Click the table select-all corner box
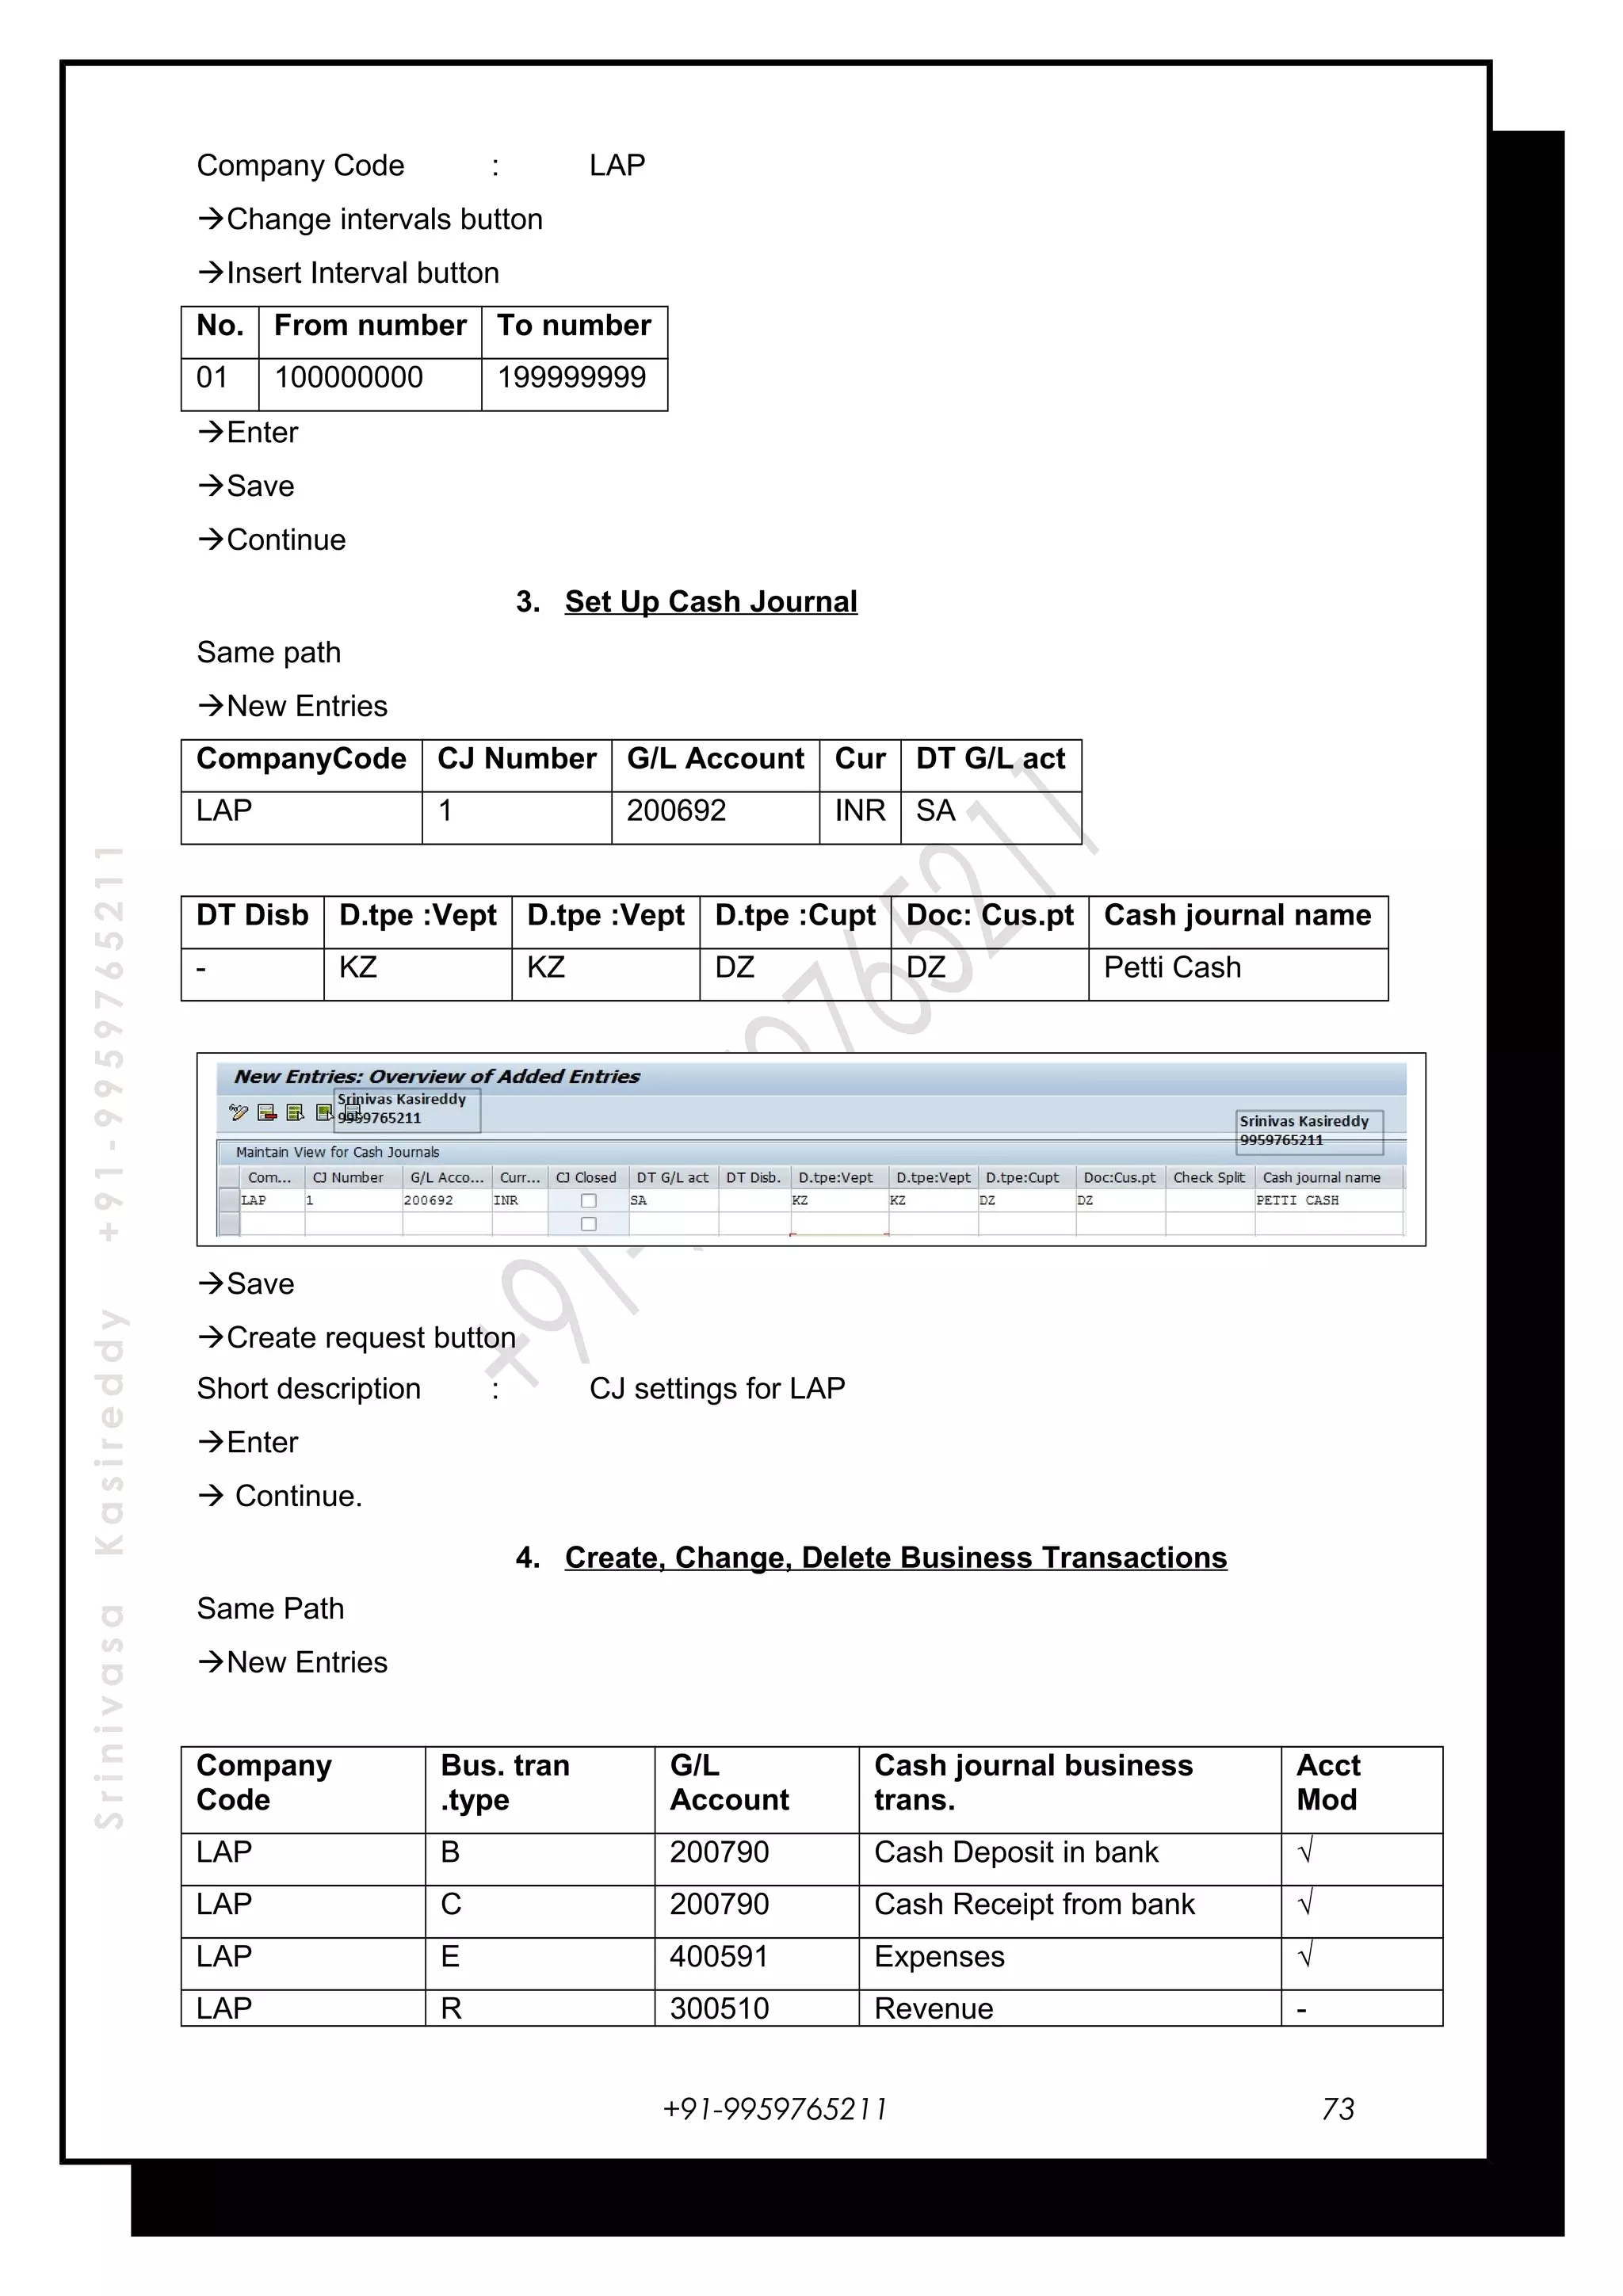The image size is (1623, 2296). [229, 1178]
